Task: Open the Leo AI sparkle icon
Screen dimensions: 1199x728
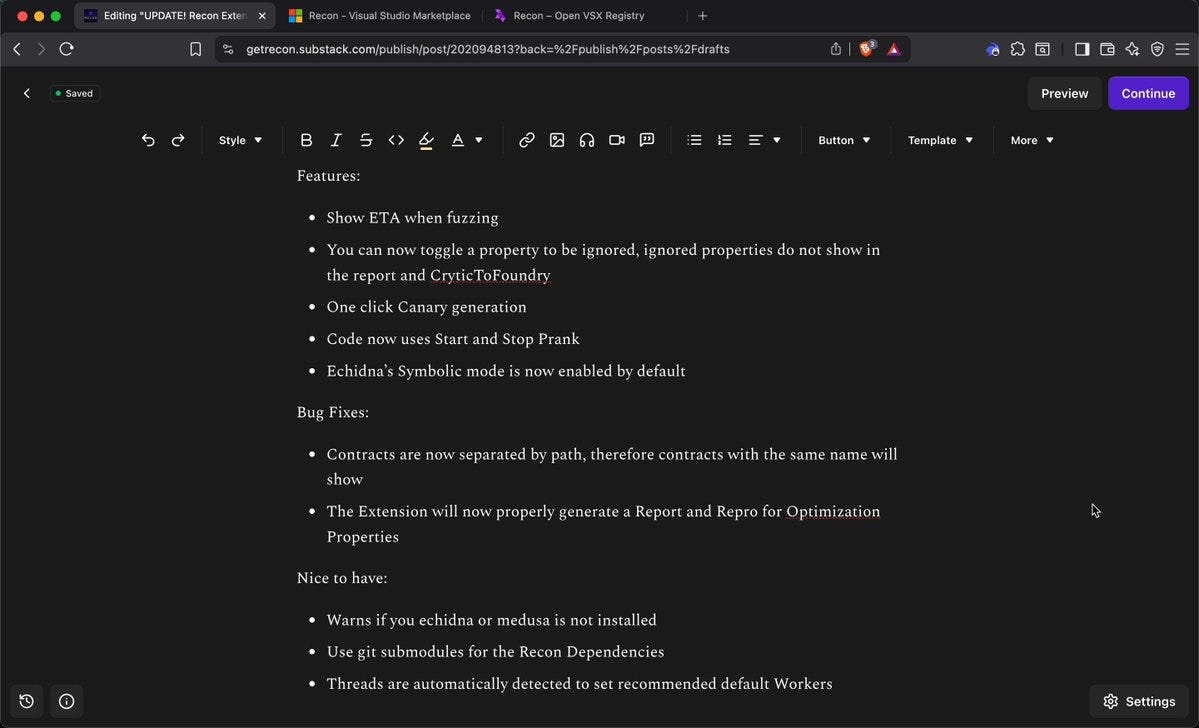Action: [x=1132, y=49]
